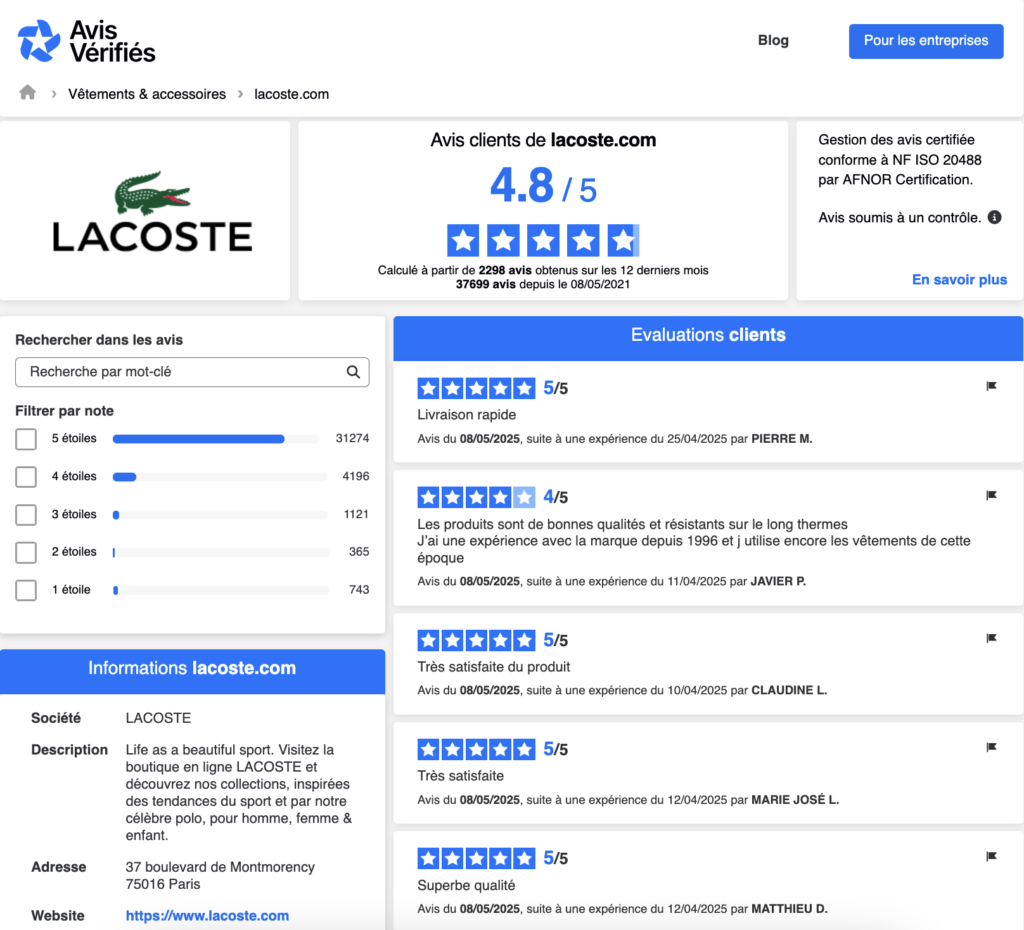Image resolution: width=1024 pixels, height=930 pixels.
Task: Click the 743 review count
Action: 359,590
